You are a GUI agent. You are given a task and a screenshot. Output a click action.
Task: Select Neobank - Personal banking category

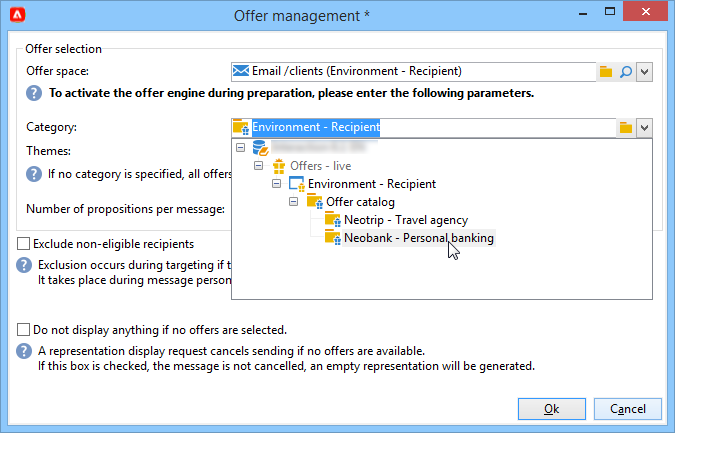pos(419,238)
